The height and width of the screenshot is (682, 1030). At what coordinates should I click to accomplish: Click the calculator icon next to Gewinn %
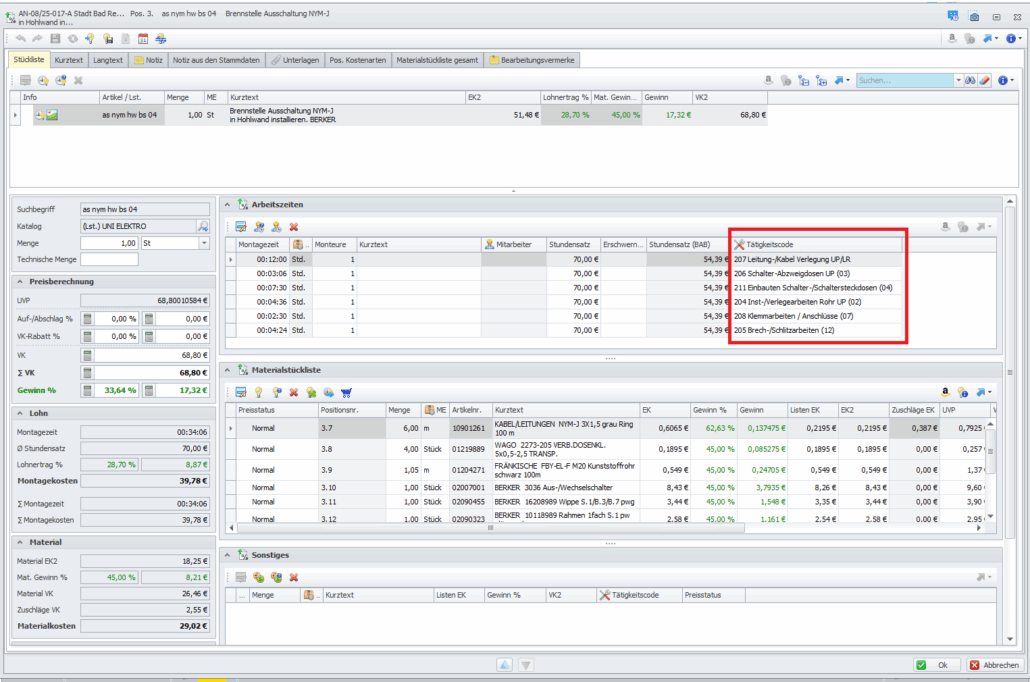pos(88,390)
